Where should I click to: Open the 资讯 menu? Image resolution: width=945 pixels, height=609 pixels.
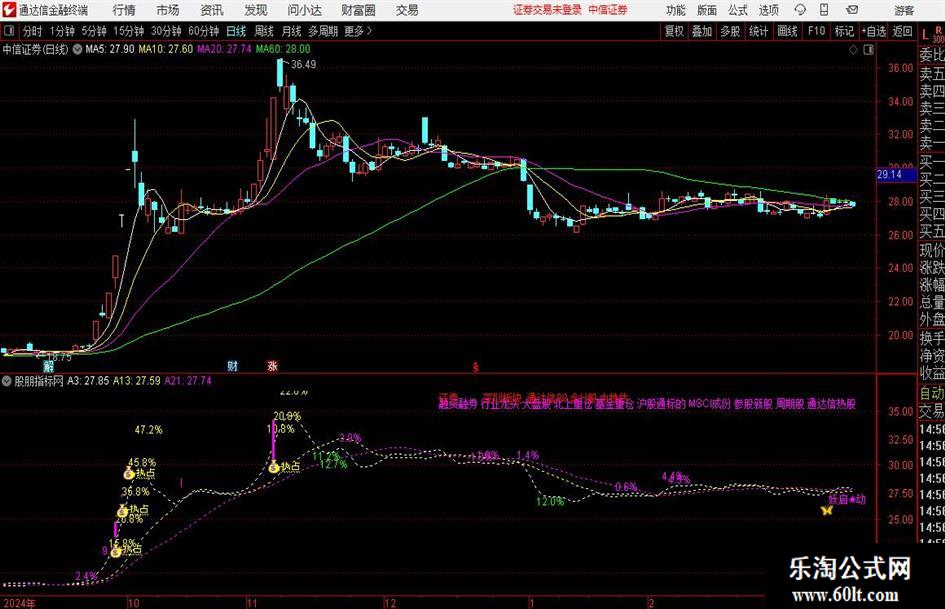(212, 10)
